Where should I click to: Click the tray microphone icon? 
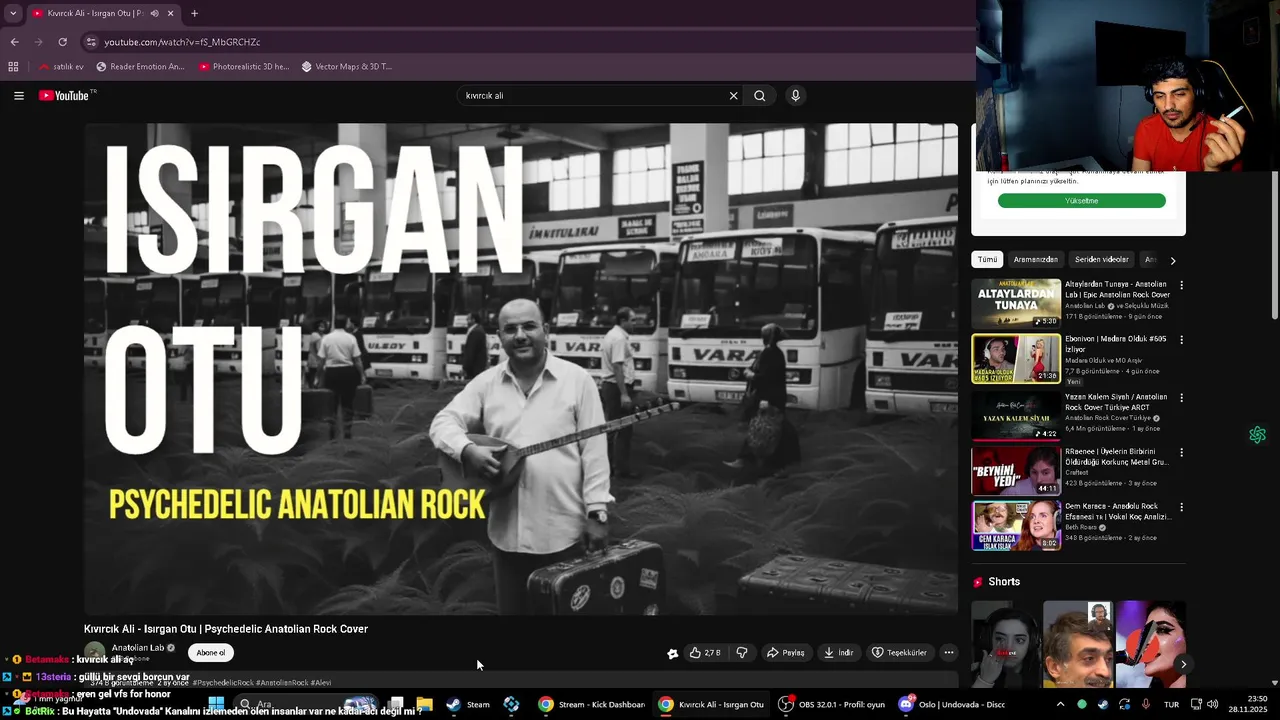tap(1146, 705)
